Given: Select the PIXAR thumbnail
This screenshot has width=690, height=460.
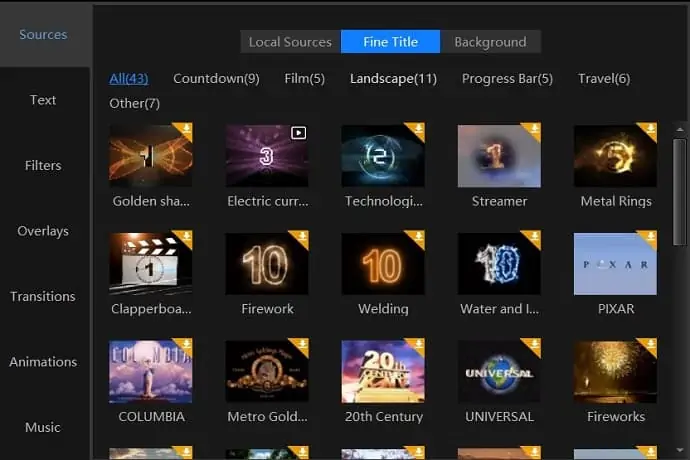Looking at the screenshot, I should (615, 264).
